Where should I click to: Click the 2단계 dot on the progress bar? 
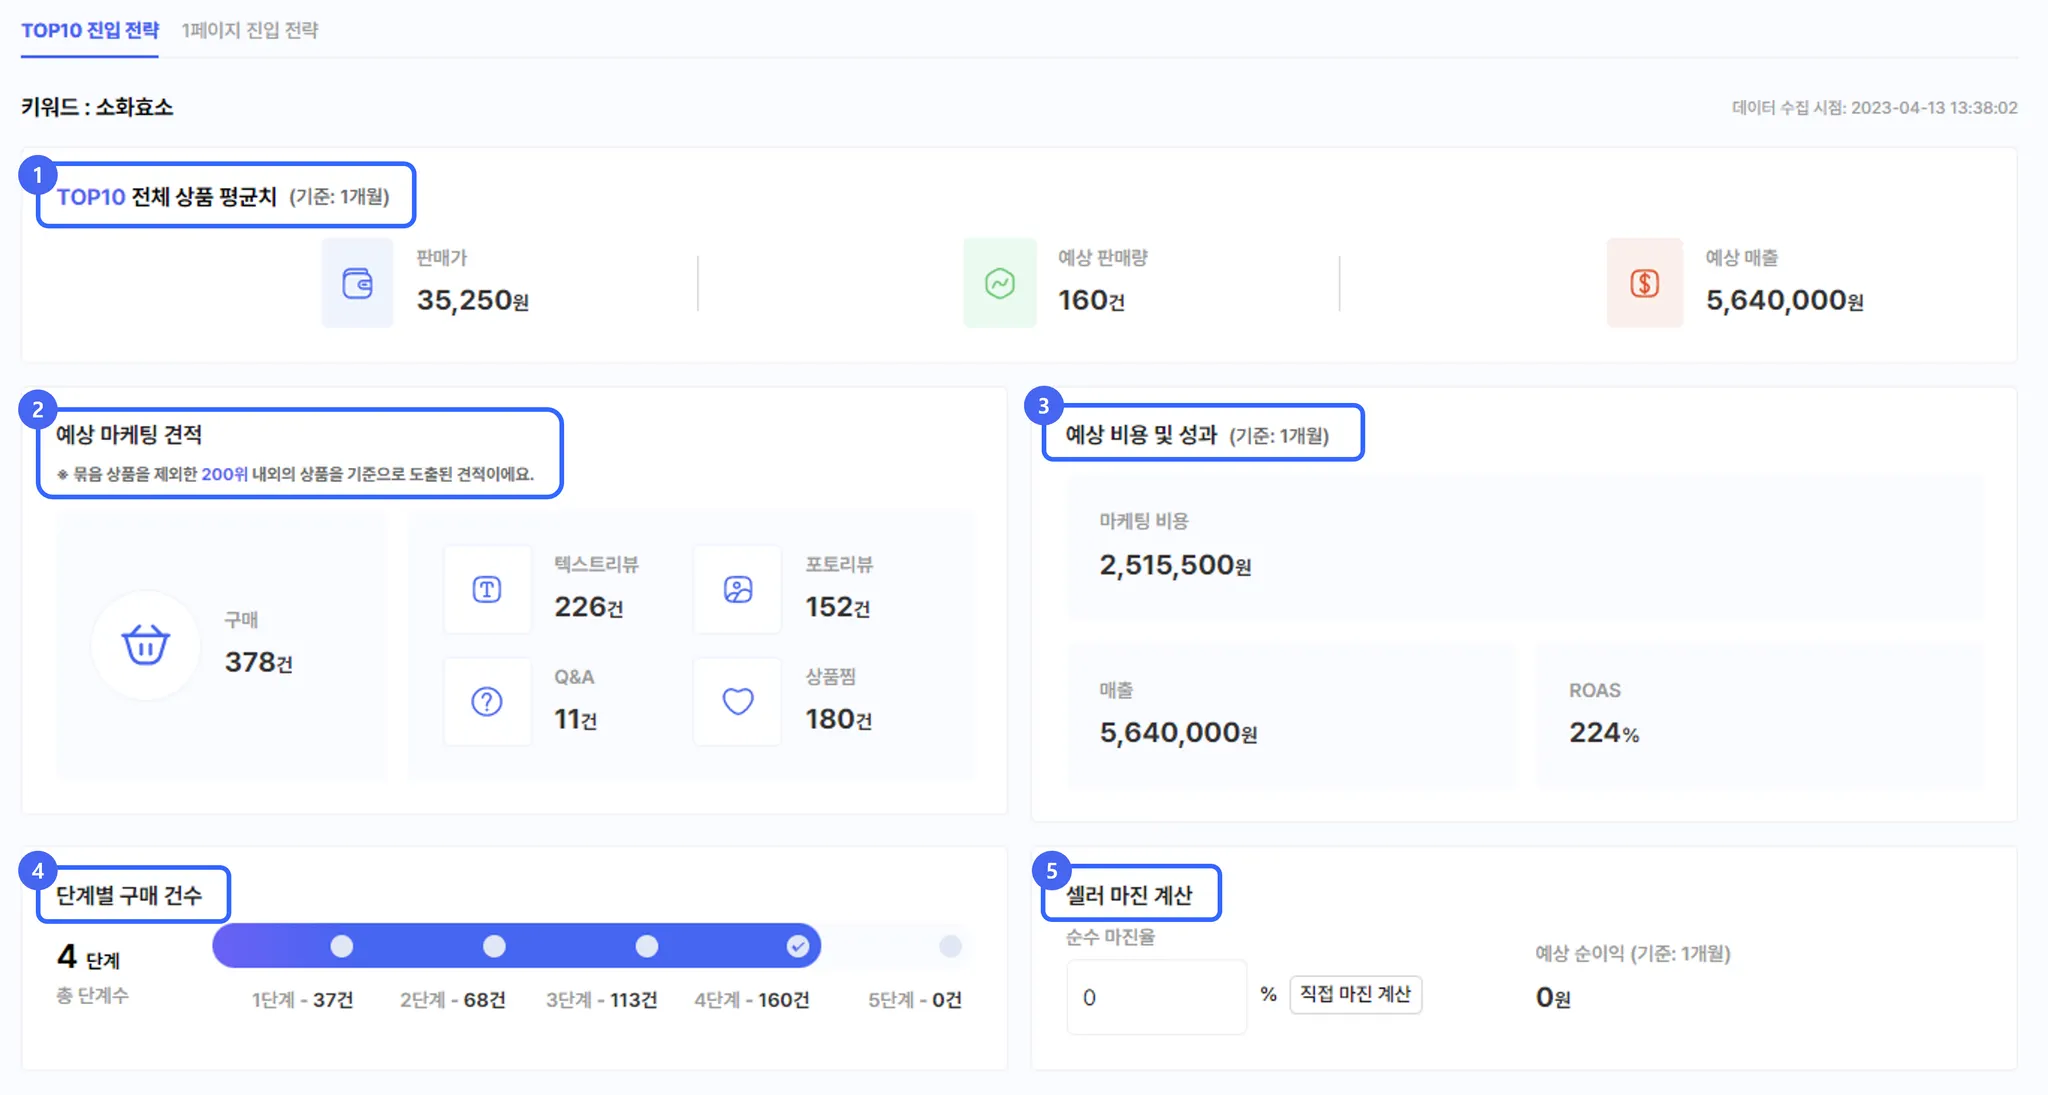click(494, 946)
